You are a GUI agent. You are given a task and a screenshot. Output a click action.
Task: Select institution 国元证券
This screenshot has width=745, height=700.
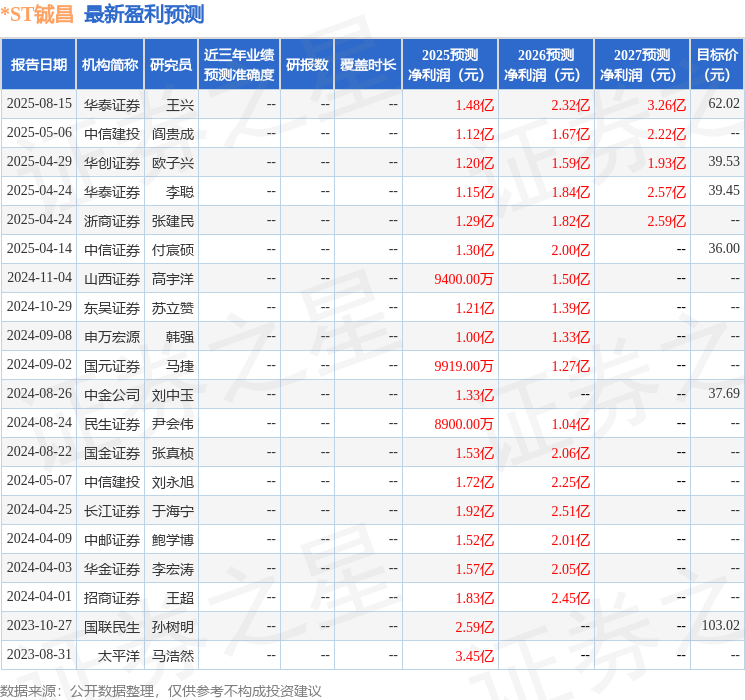click(x=112, y=366)
